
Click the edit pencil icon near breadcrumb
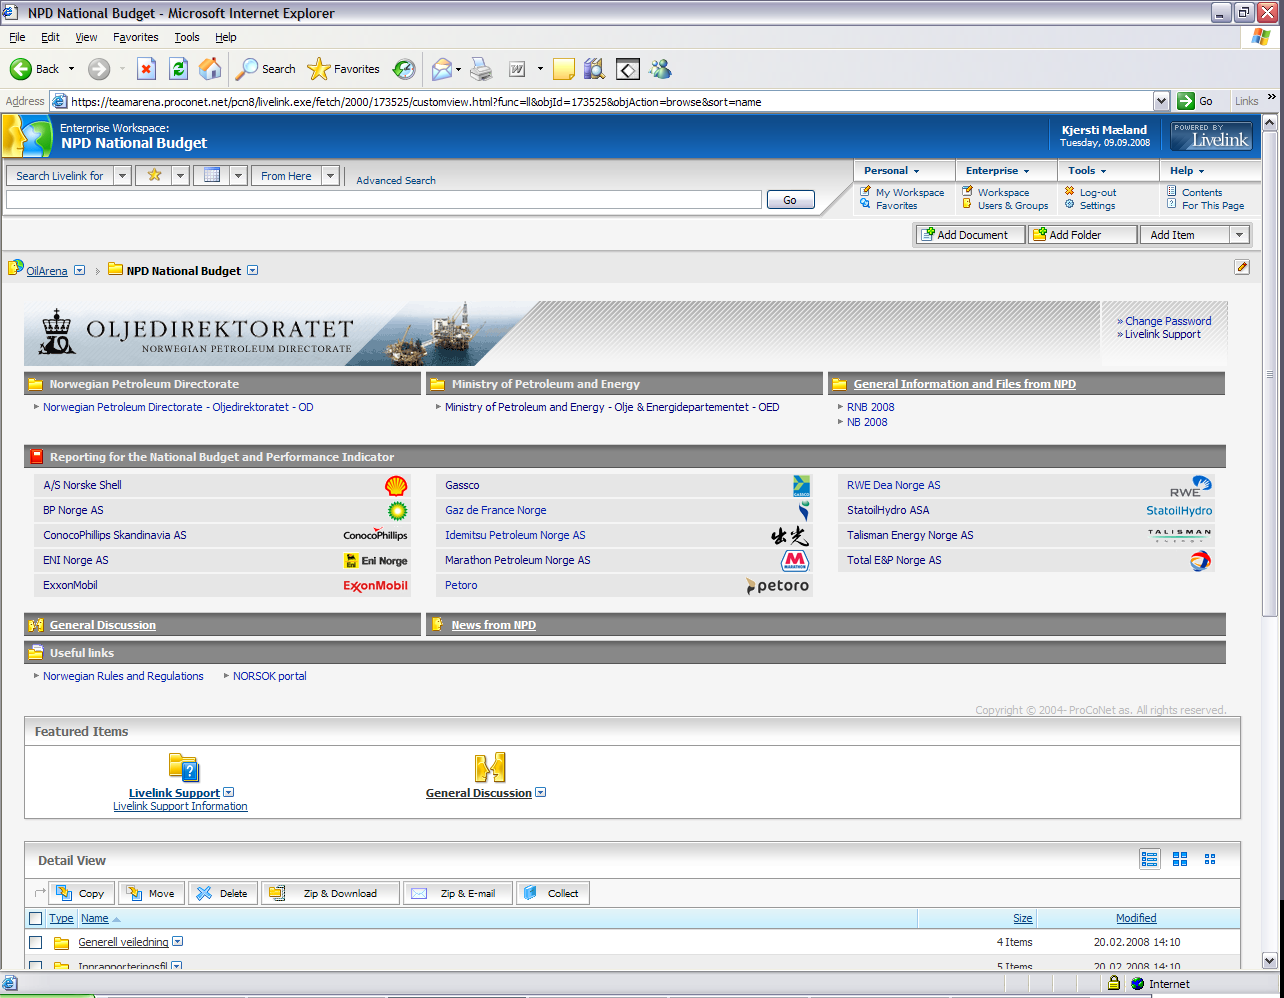pos(1242,267)
